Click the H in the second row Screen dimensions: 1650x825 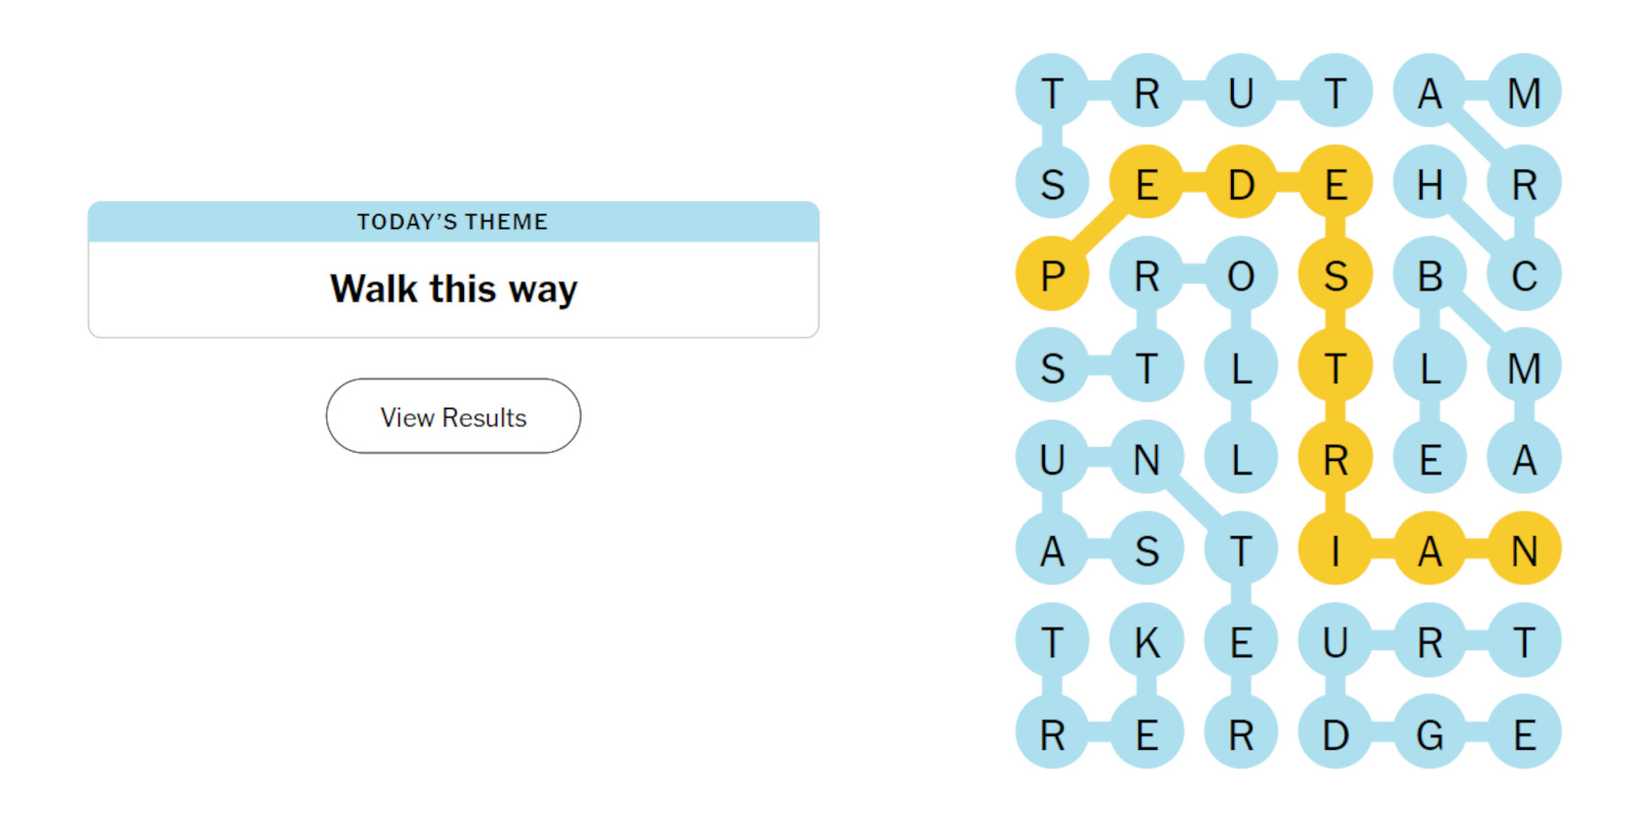(1430, 183)
